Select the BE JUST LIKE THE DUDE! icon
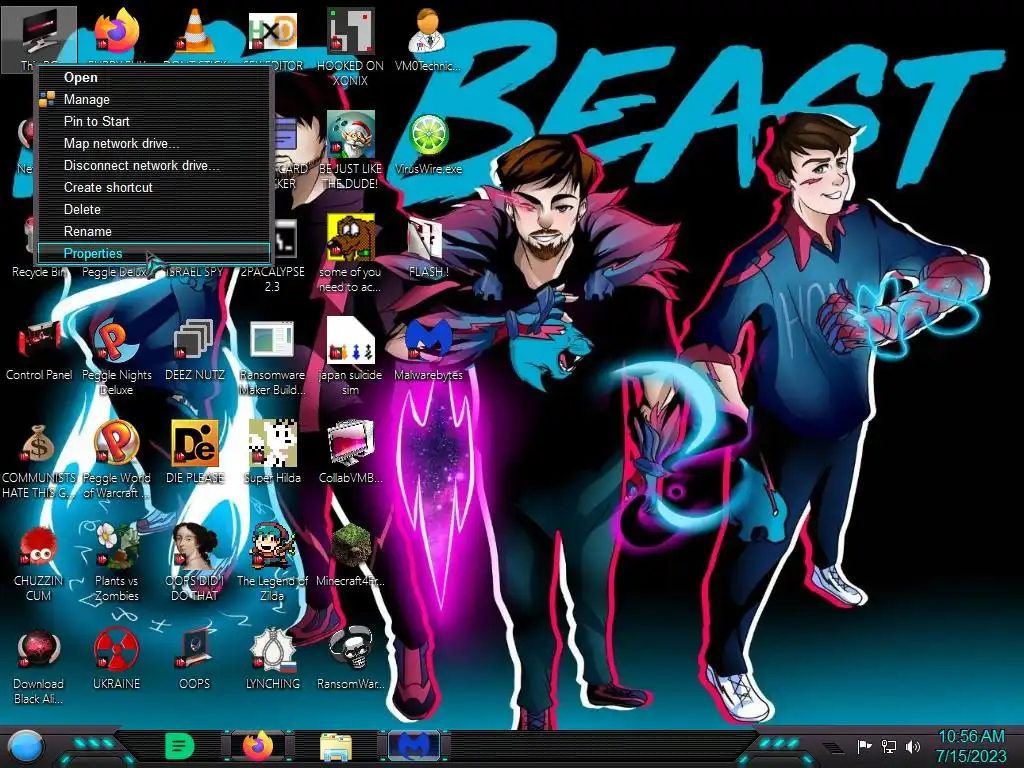Viewport: 1024px width, 768px height. [350, 135]
